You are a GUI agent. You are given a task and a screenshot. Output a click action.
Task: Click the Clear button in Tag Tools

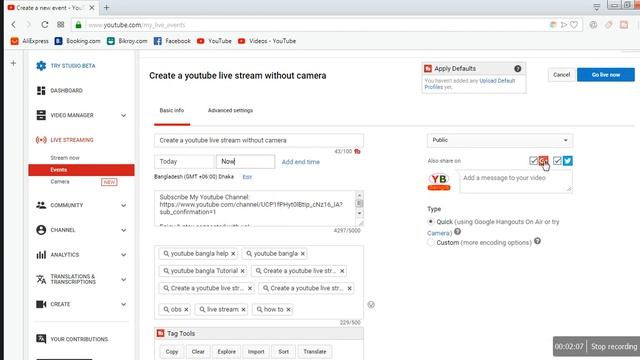(x=198, y=351)
